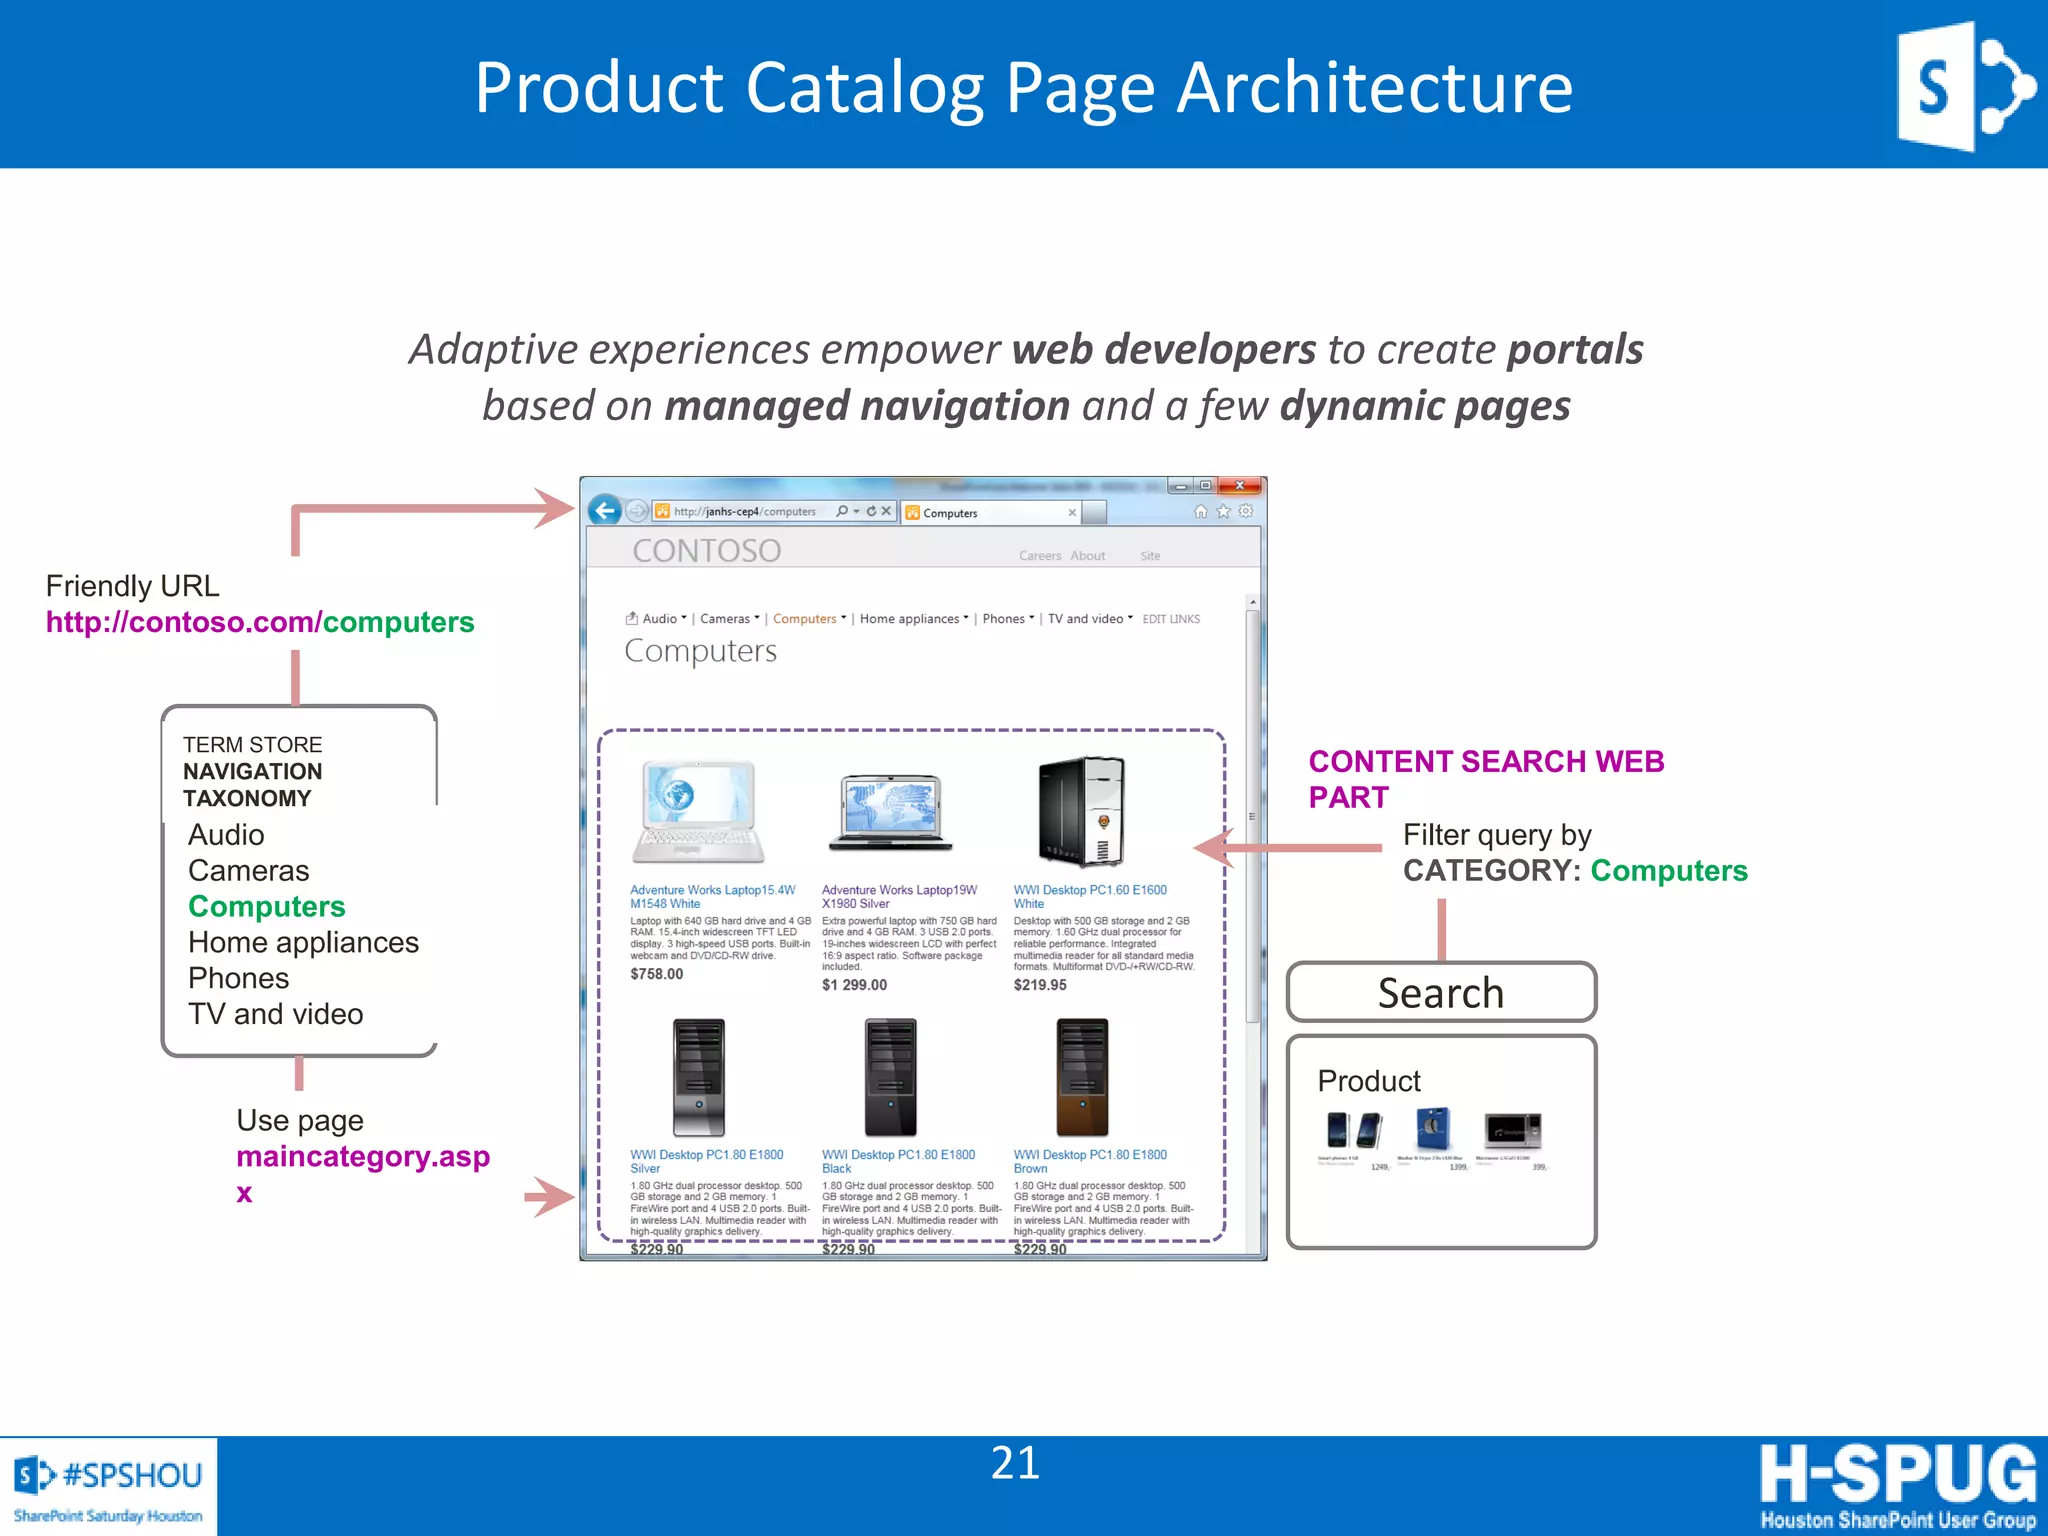The width and height of the screenshot is (2048, 1536).
Task: Click the stop loading X icon
Action: (x=886, y=511)
